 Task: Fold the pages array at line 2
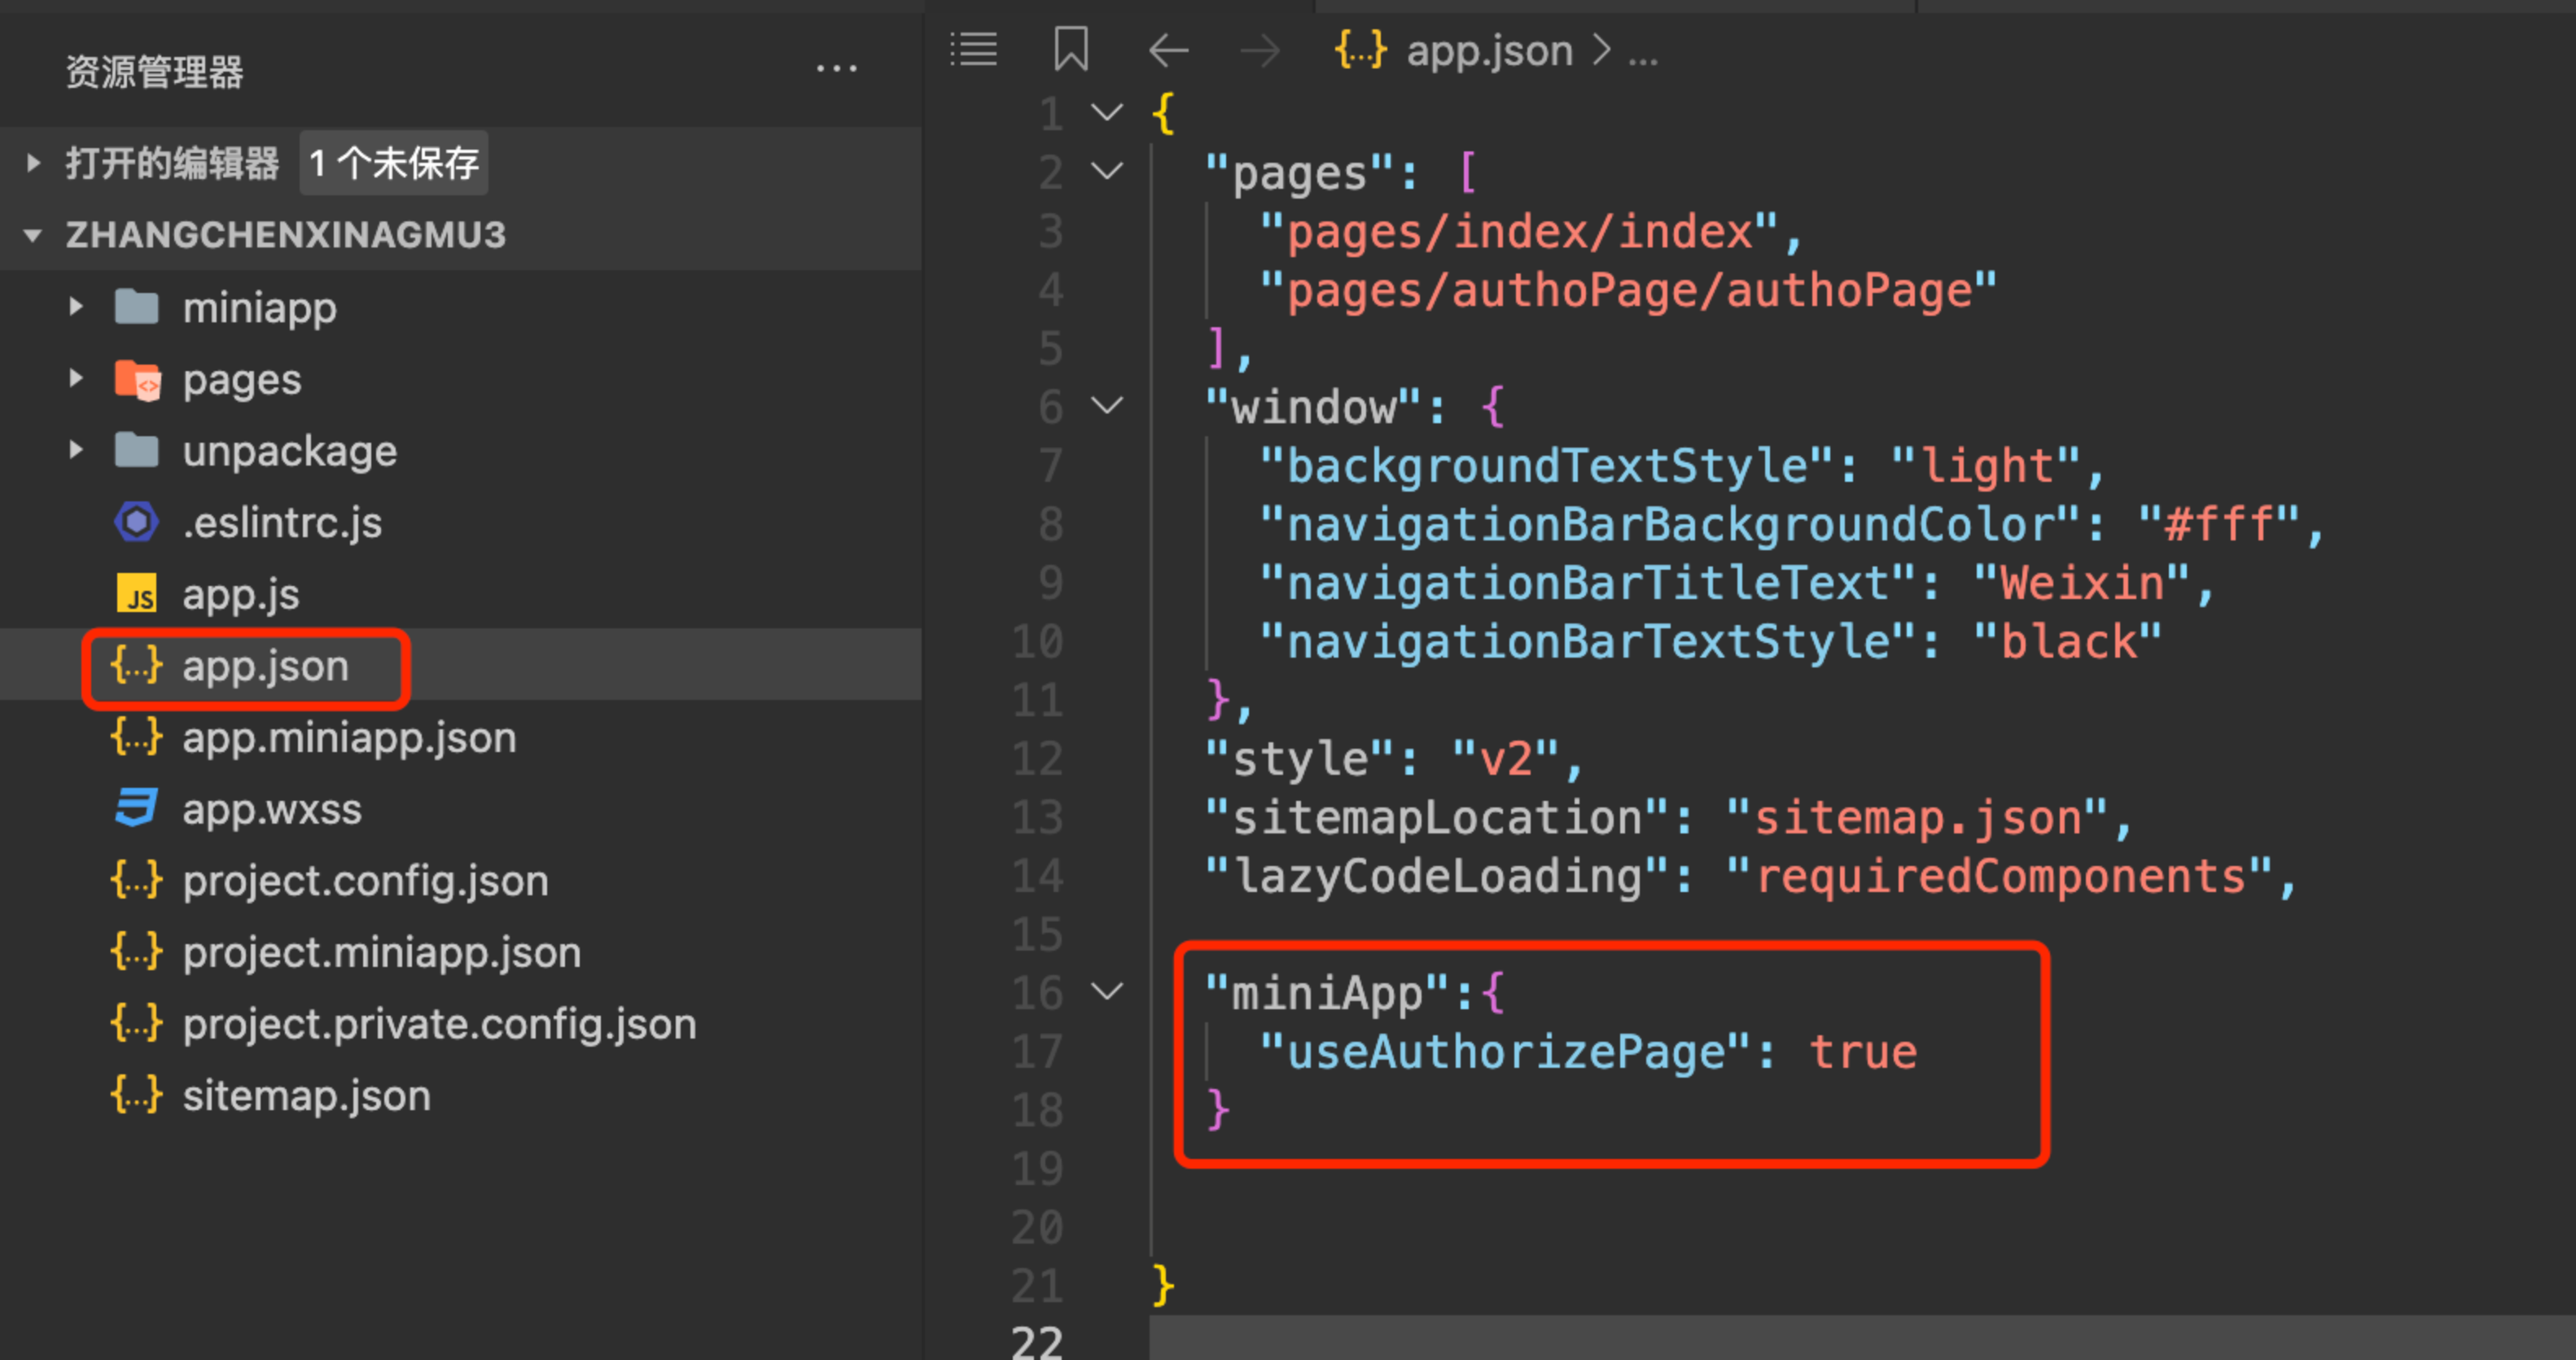1107,171
